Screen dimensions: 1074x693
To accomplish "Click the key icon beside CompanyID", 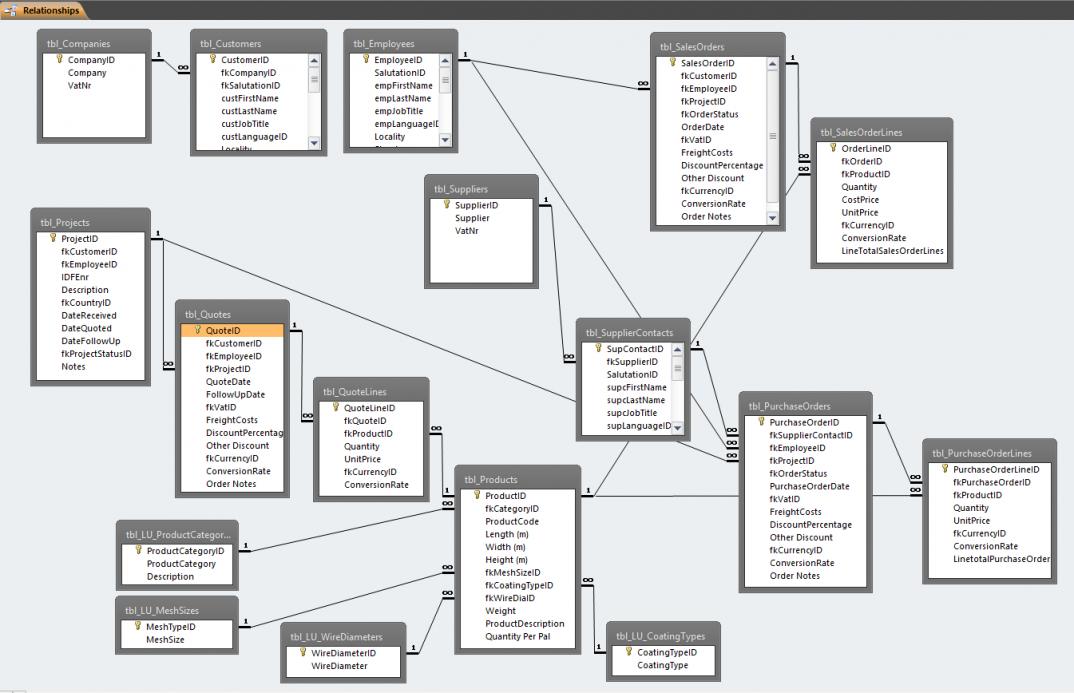I will click(60, 60).
